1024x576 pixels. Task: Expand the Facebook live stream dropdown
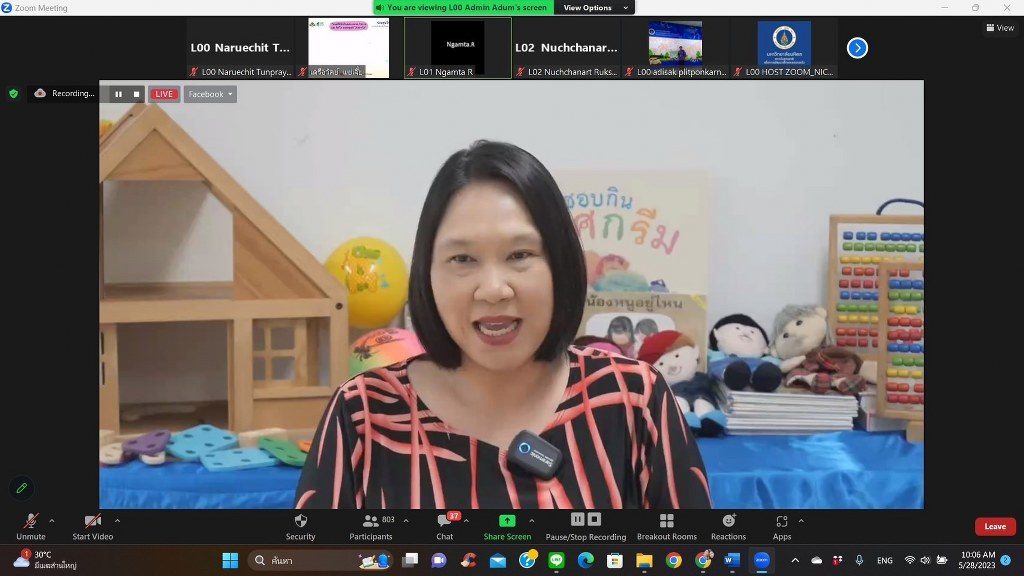(x=210, y=94)
